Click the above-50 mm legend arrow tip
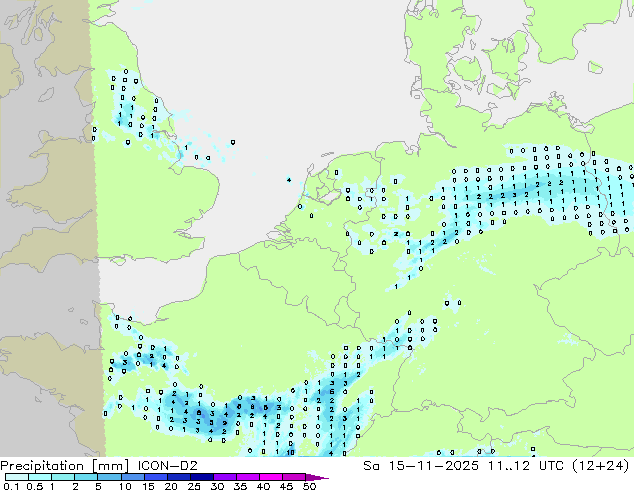The image size is (634, 490). click(x=317, y=477)
